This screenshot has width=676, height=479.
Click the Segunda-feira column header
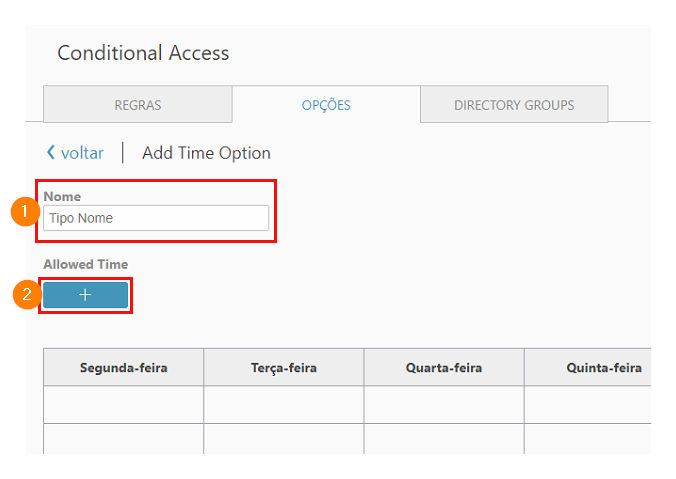tap(123, 367)
